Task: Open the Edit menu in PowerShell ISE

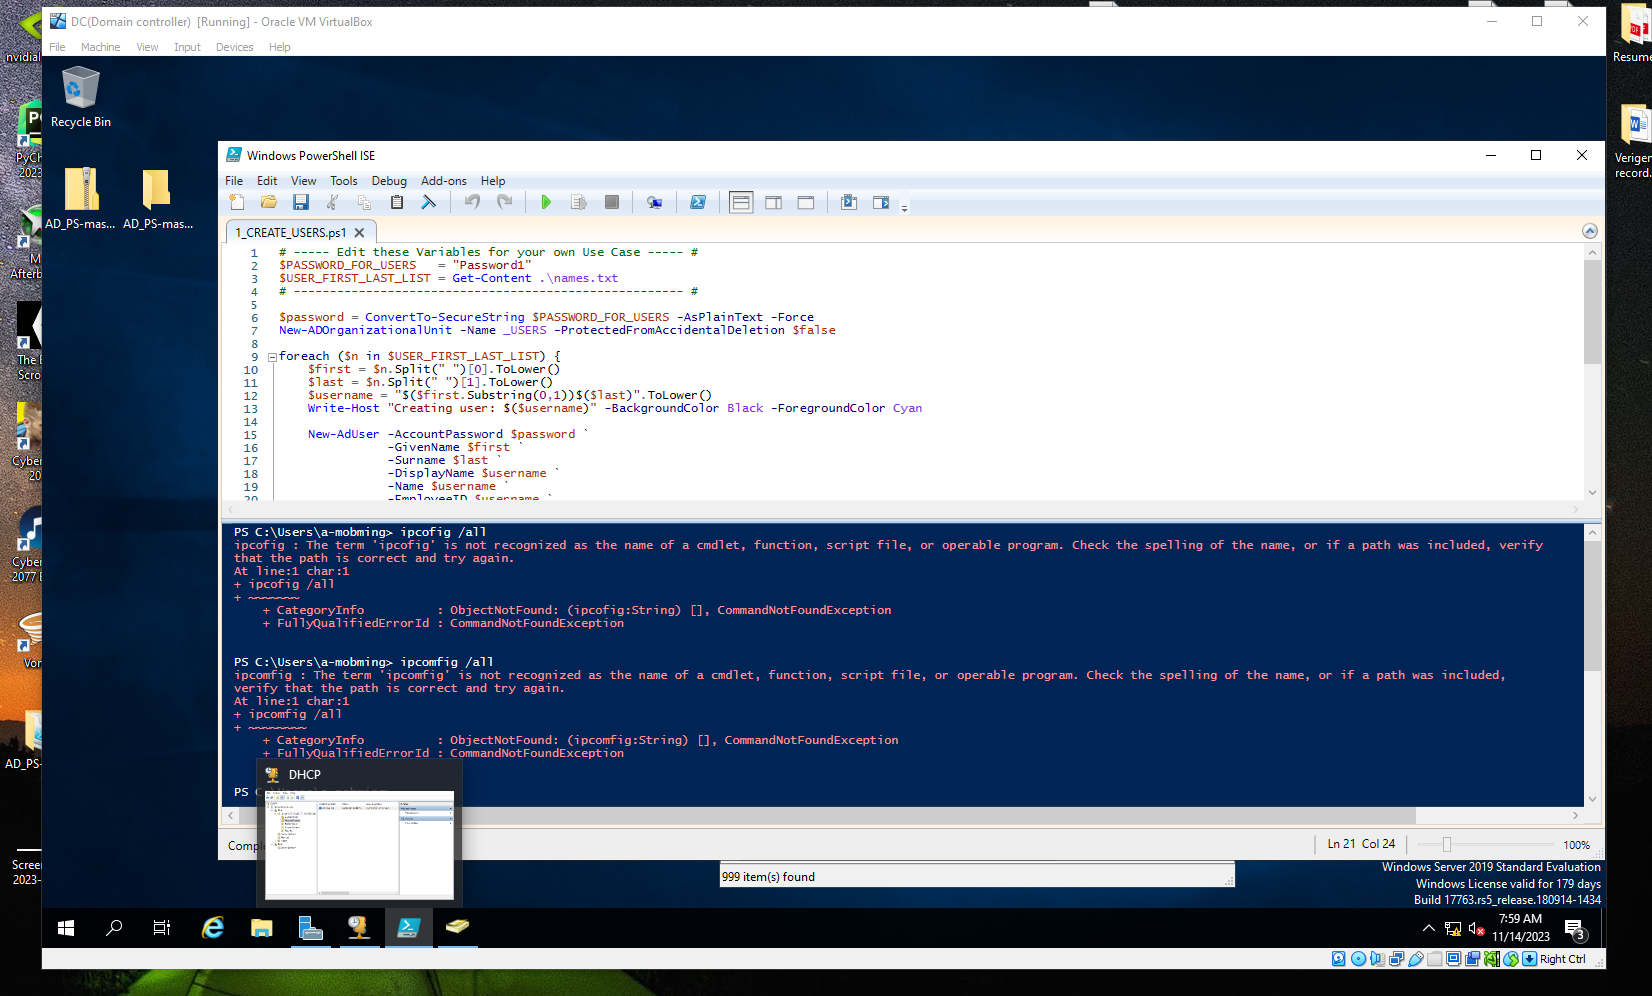Action: coord(267,181)
